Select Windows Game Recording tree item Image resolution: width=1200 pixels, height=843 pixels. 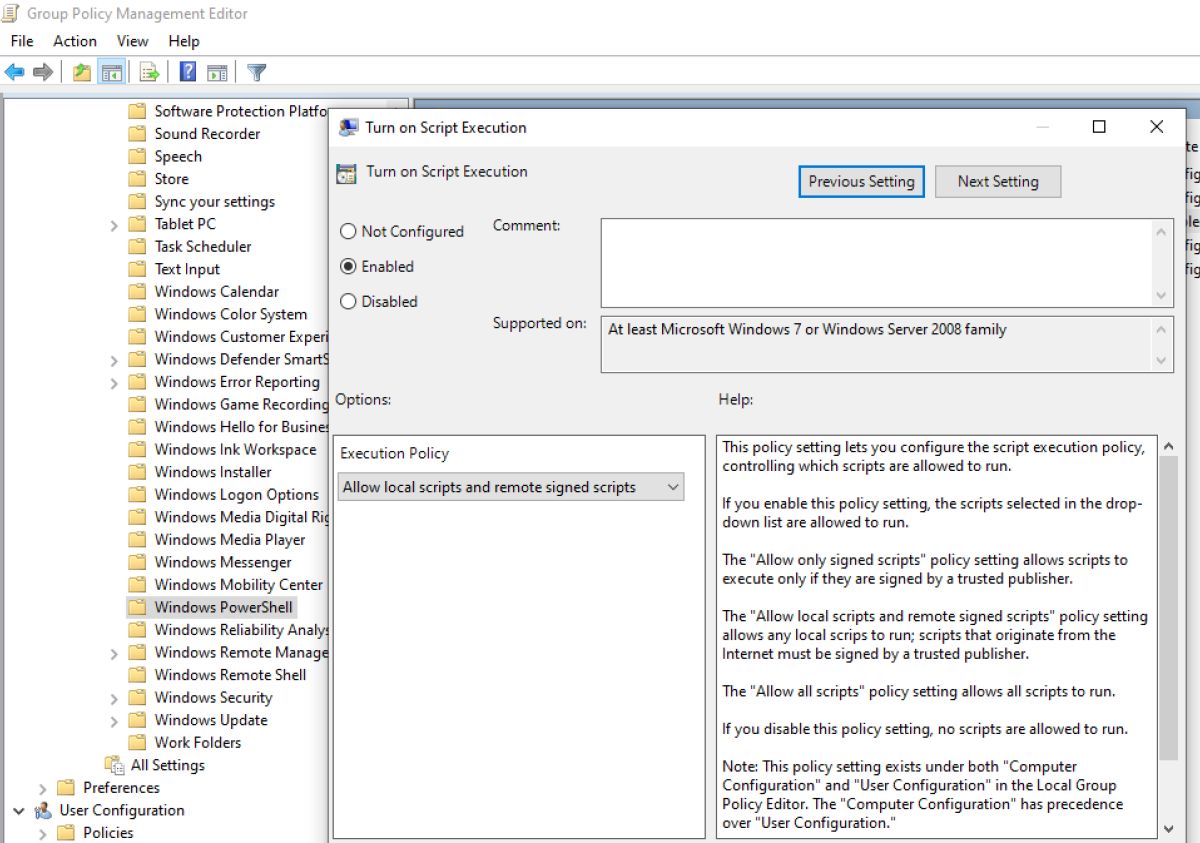(x=241, y=404)
